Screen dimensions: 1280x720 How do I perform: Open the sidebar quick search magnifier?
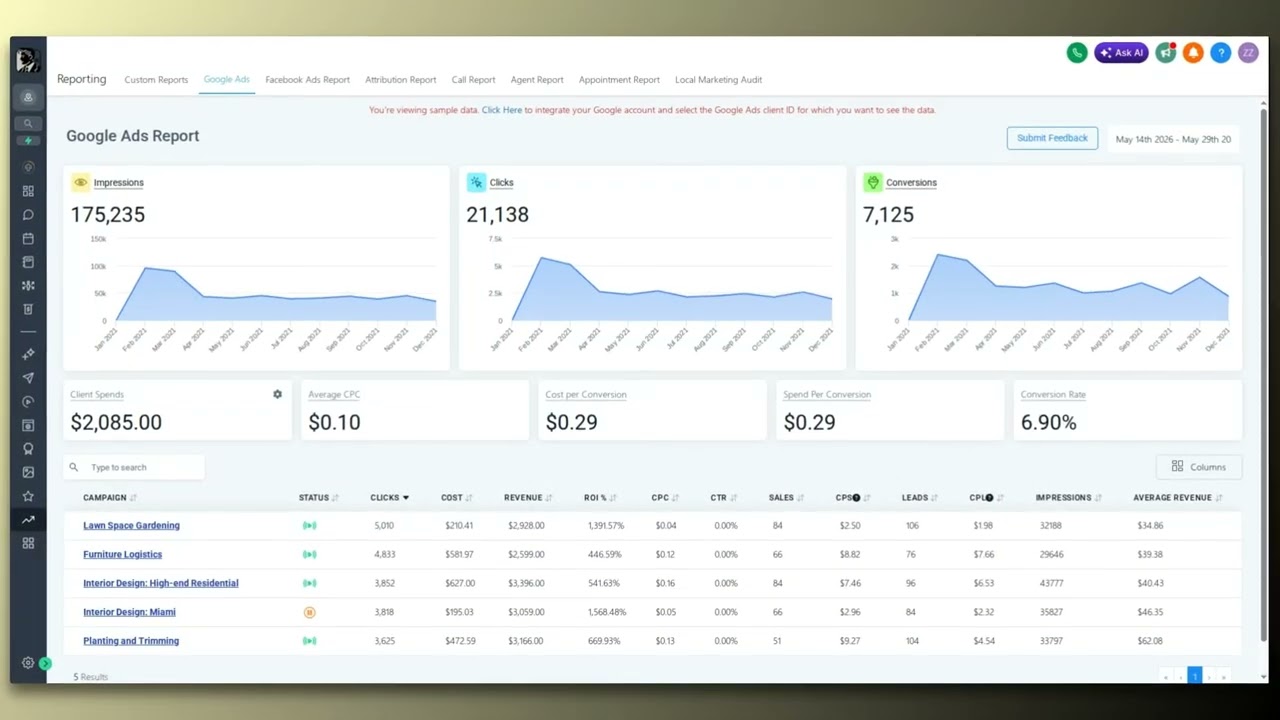28,124
